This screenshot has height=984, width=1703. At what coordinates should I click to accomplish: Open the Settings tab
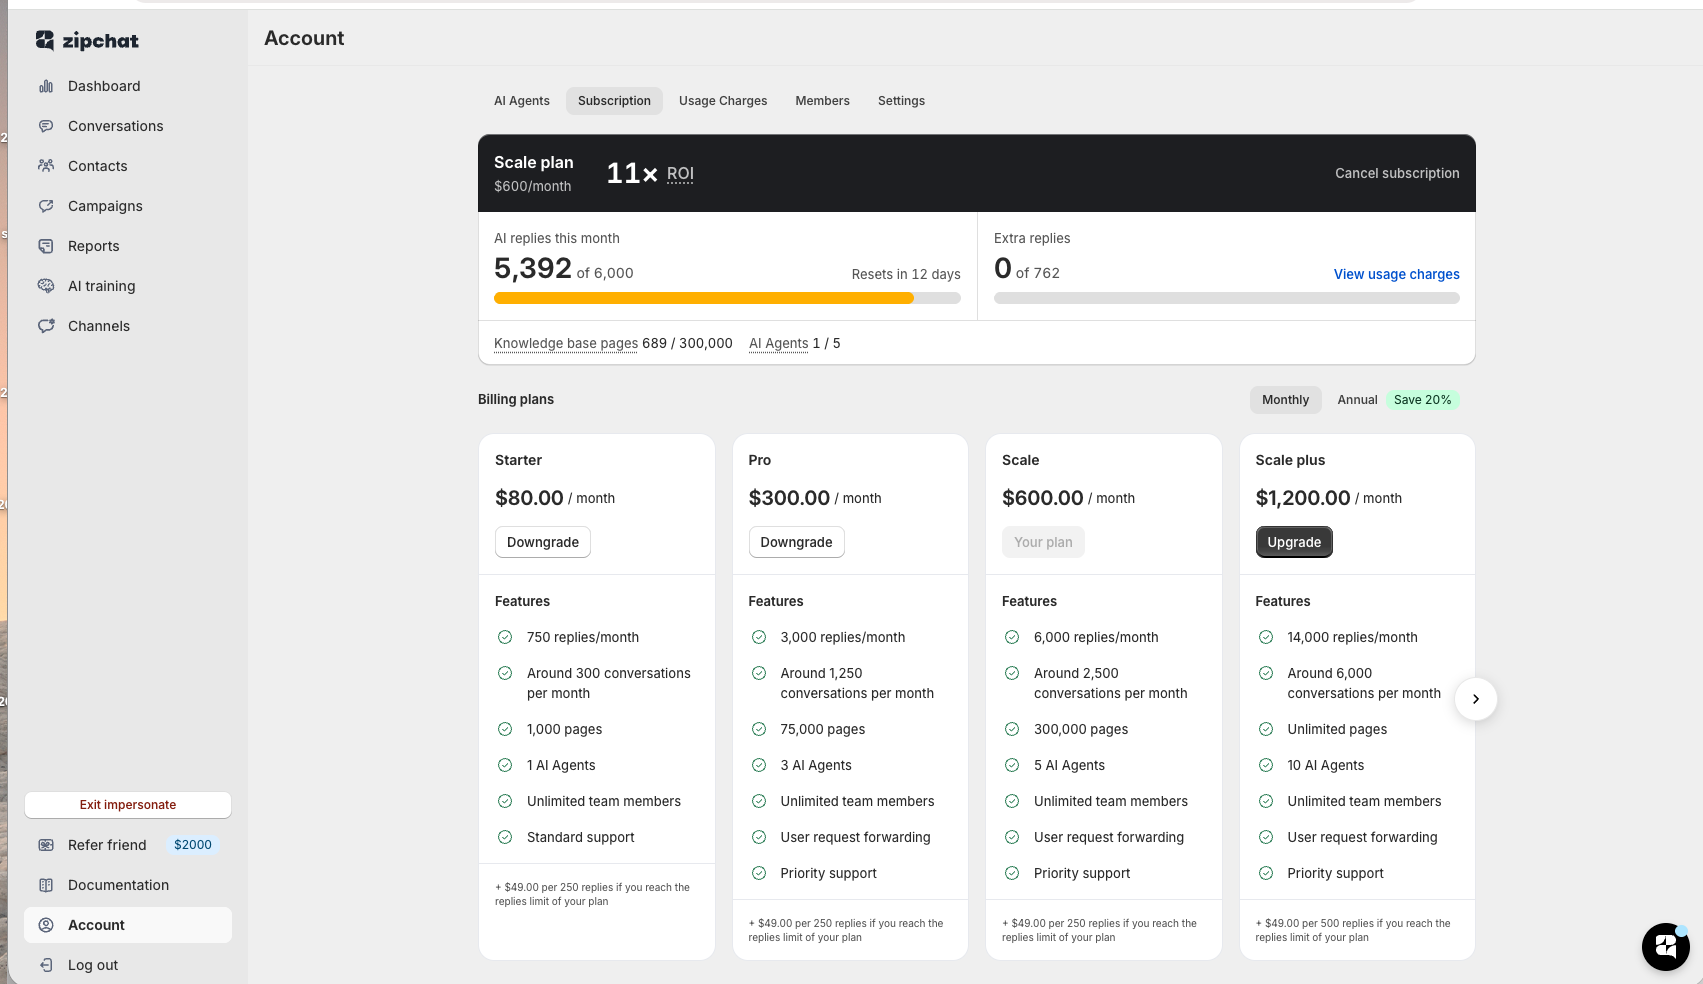tap(901, 101)
